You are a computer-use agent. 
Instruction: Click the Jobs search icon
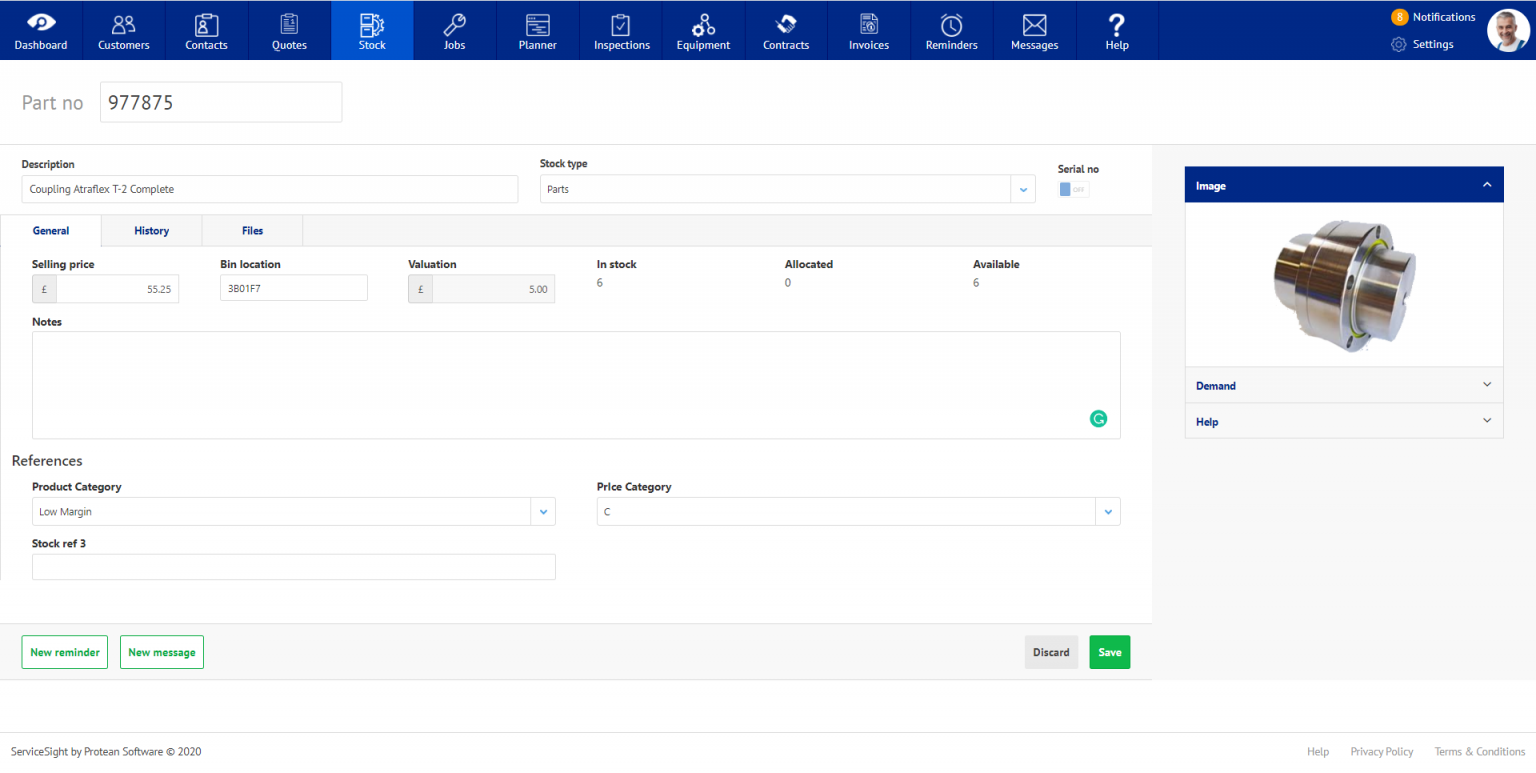(x=454, y=22)
